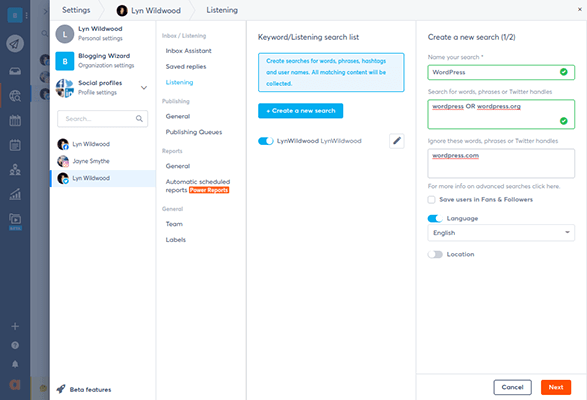Open Publishing Queues settings
This screenshot has height=400, width=587.
click(x=194, y=132)
